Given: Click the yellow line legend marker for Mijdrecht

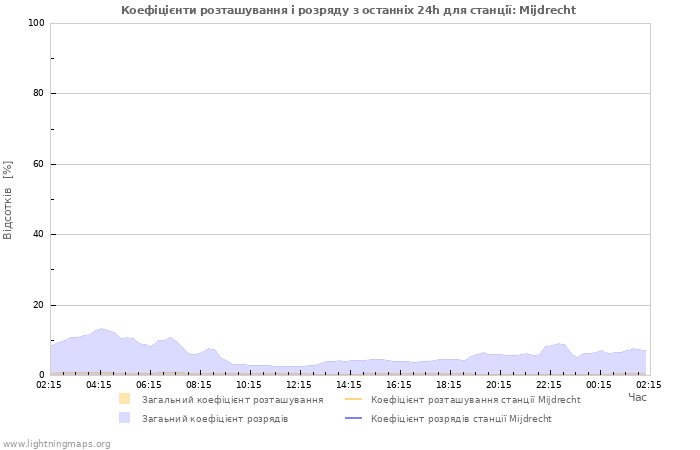Looking at the screenshot, I should 353,399.
